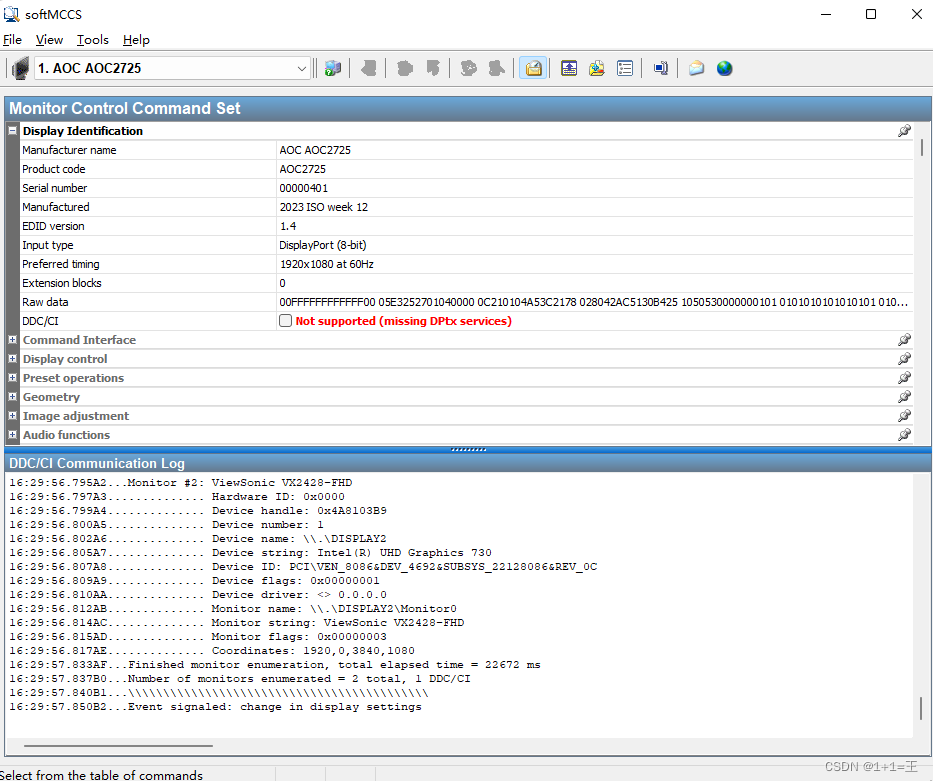
Task: Select the Manufacturer name row
Action: (x=467, y=150)
